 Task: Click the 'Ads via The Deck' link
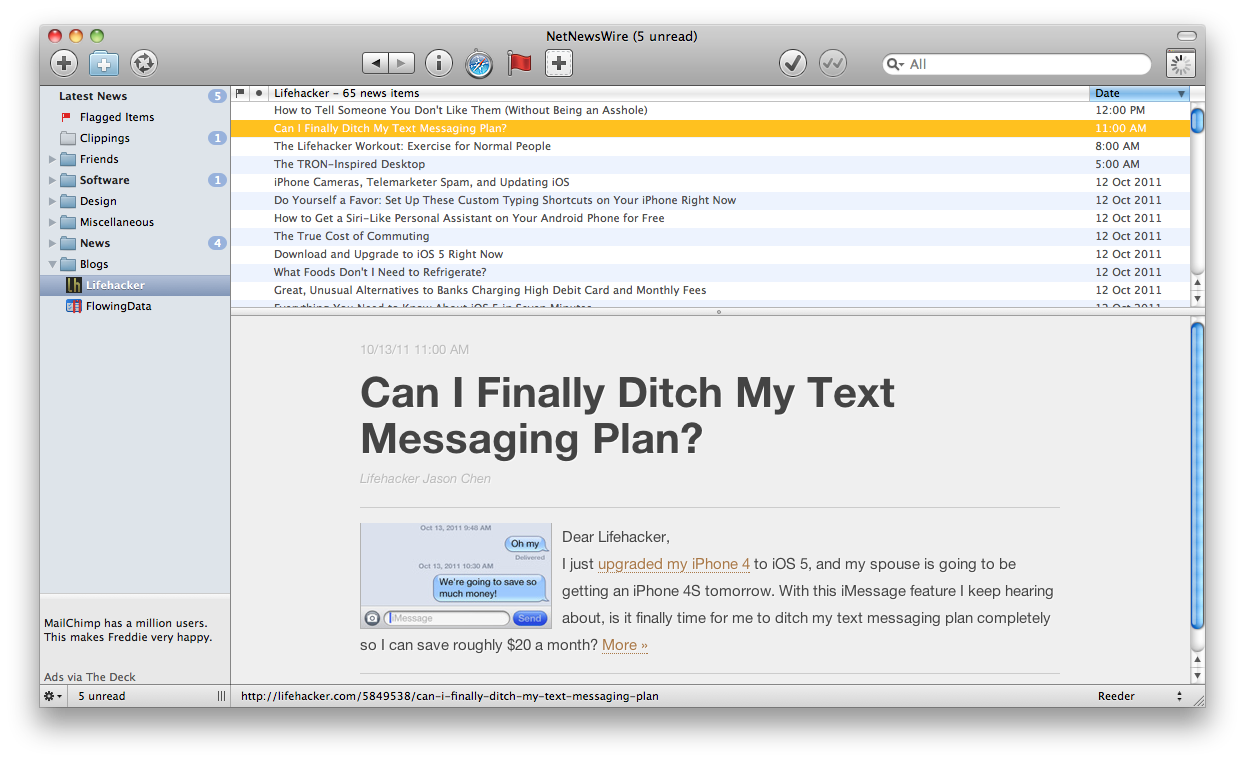[x=90, y=677]
